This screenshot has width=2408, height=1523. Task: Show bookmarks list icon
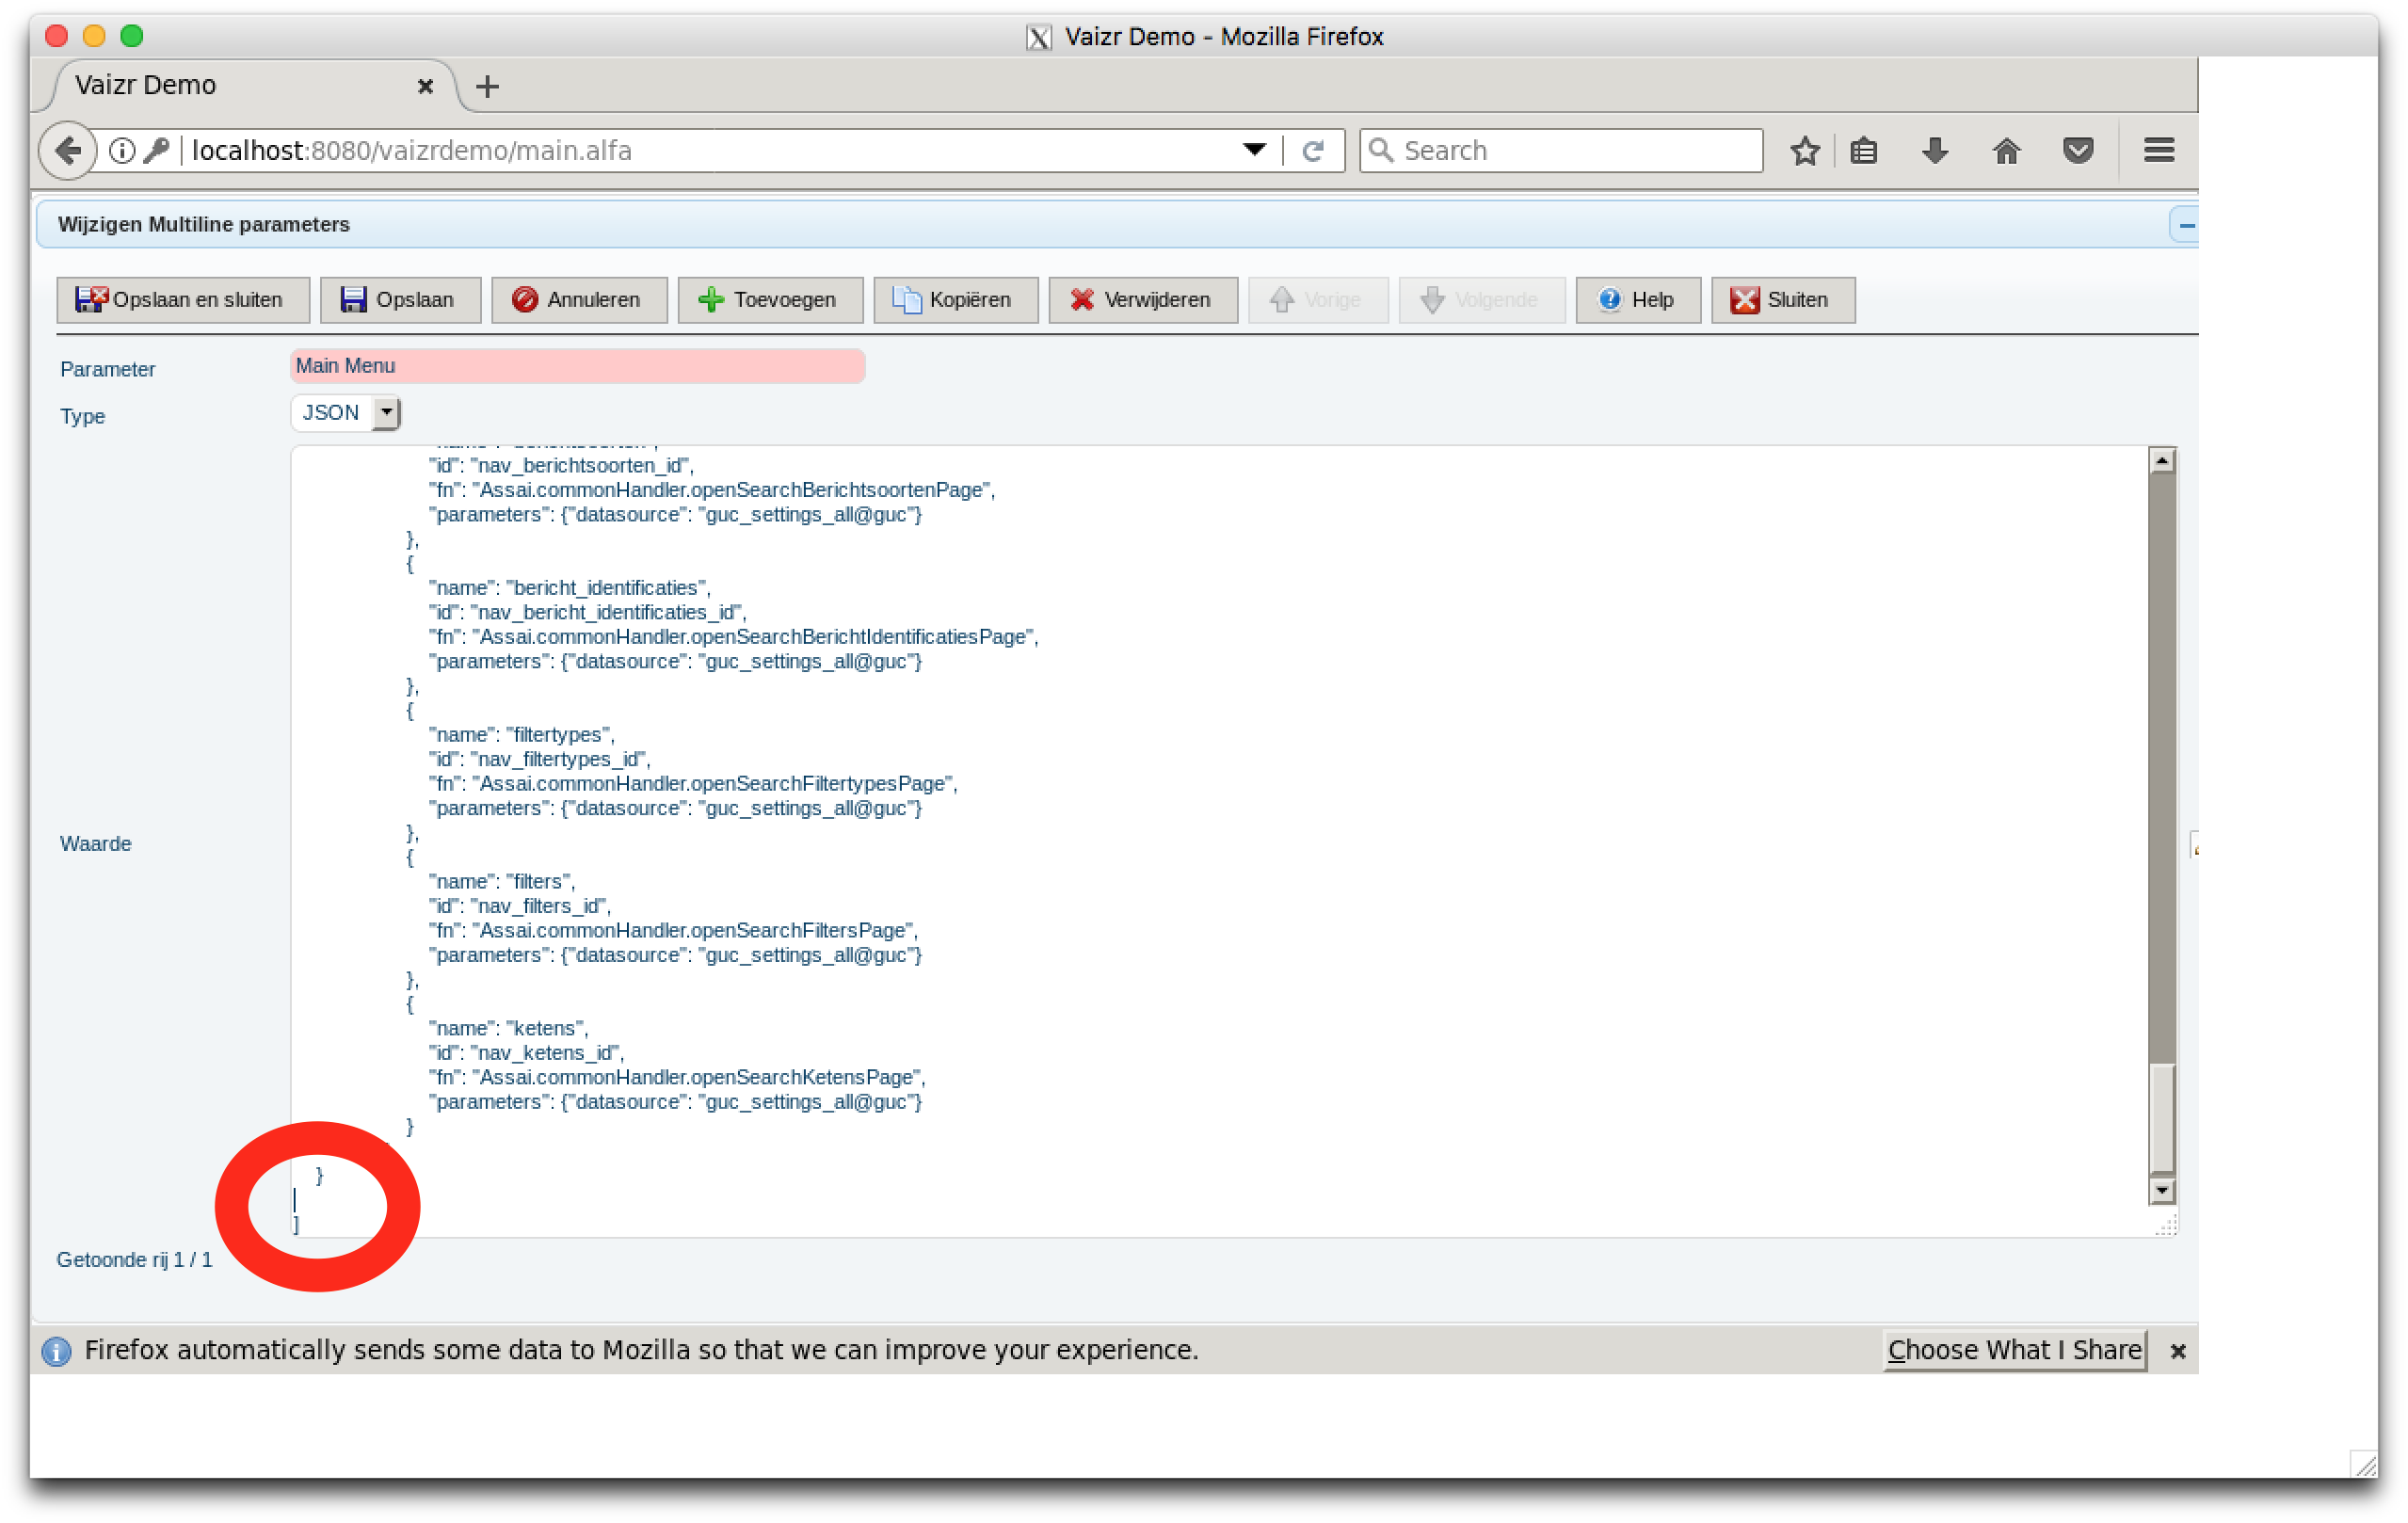1864,151
